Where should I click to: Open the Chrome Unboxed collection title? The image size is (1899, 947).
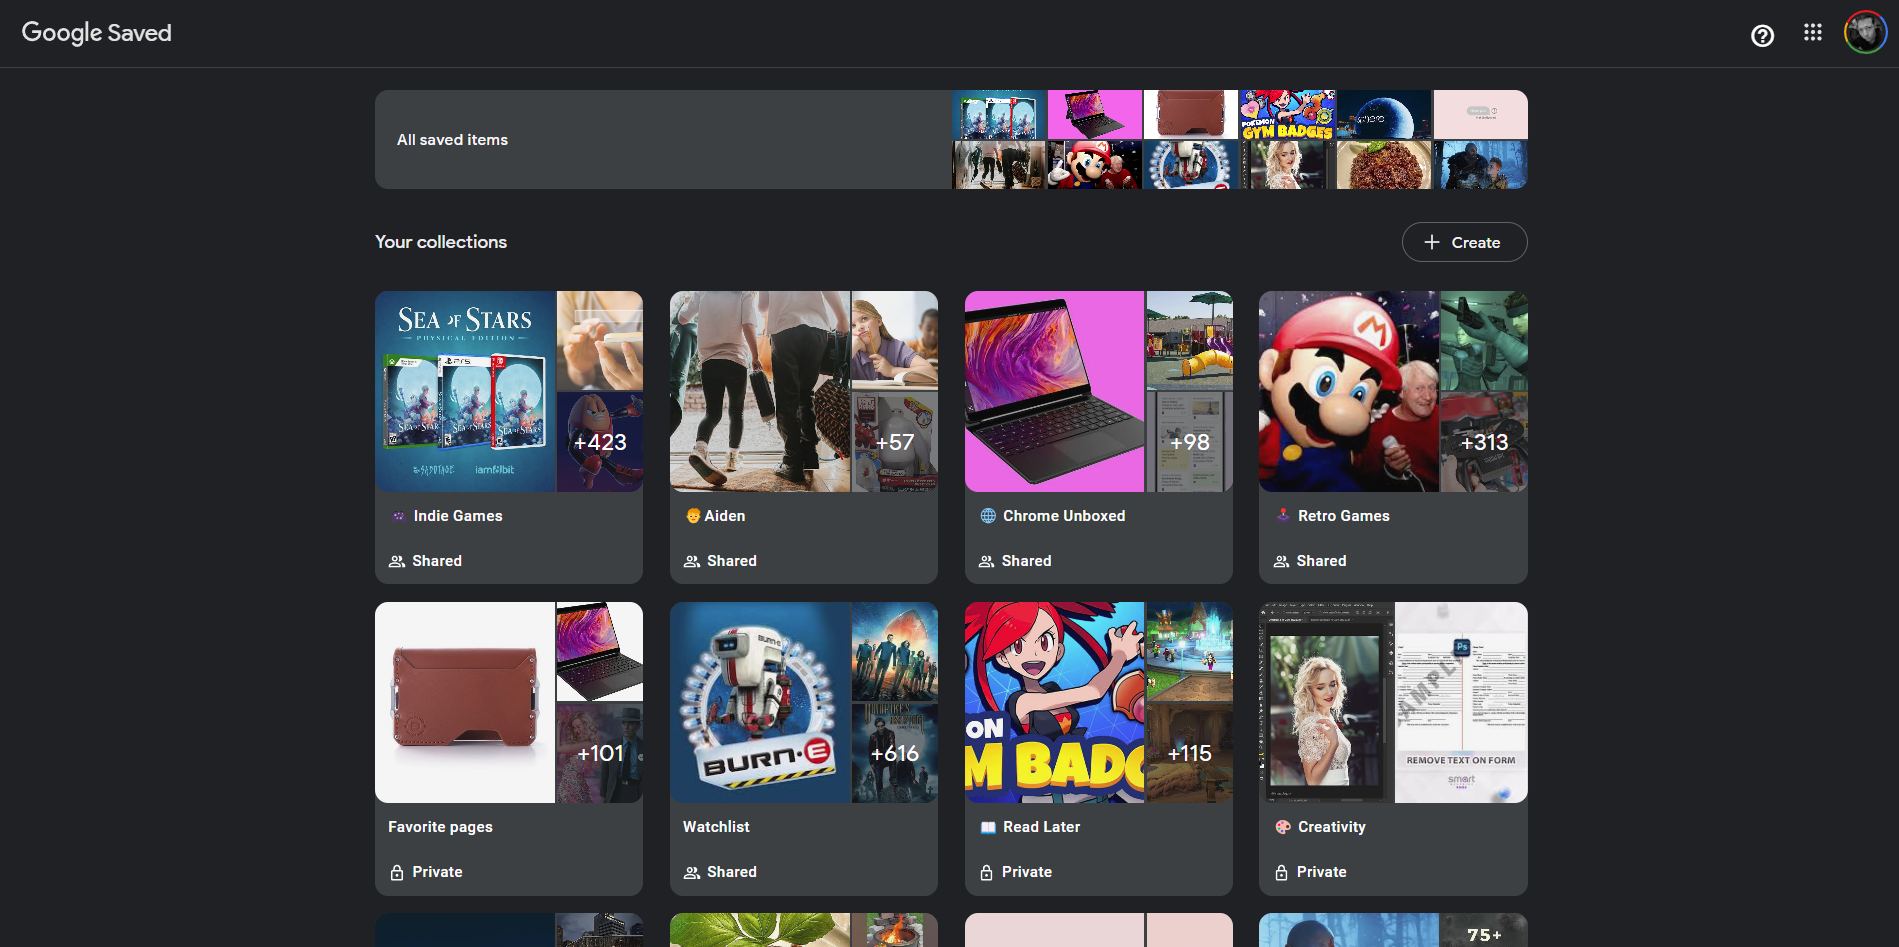pos(1064,516)
